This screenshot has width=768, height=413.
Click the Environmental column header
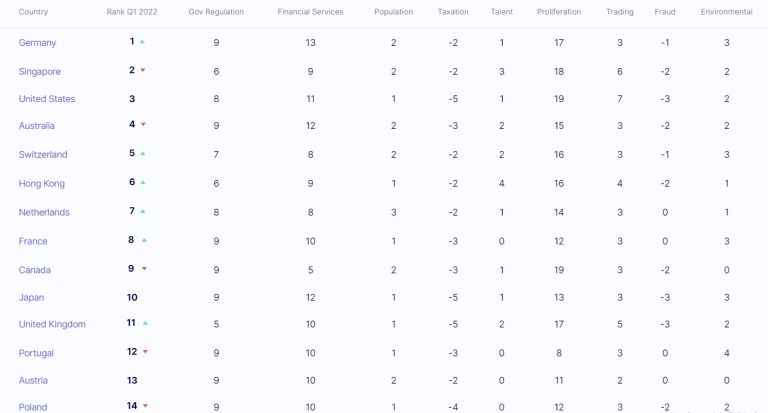(726, 12)
